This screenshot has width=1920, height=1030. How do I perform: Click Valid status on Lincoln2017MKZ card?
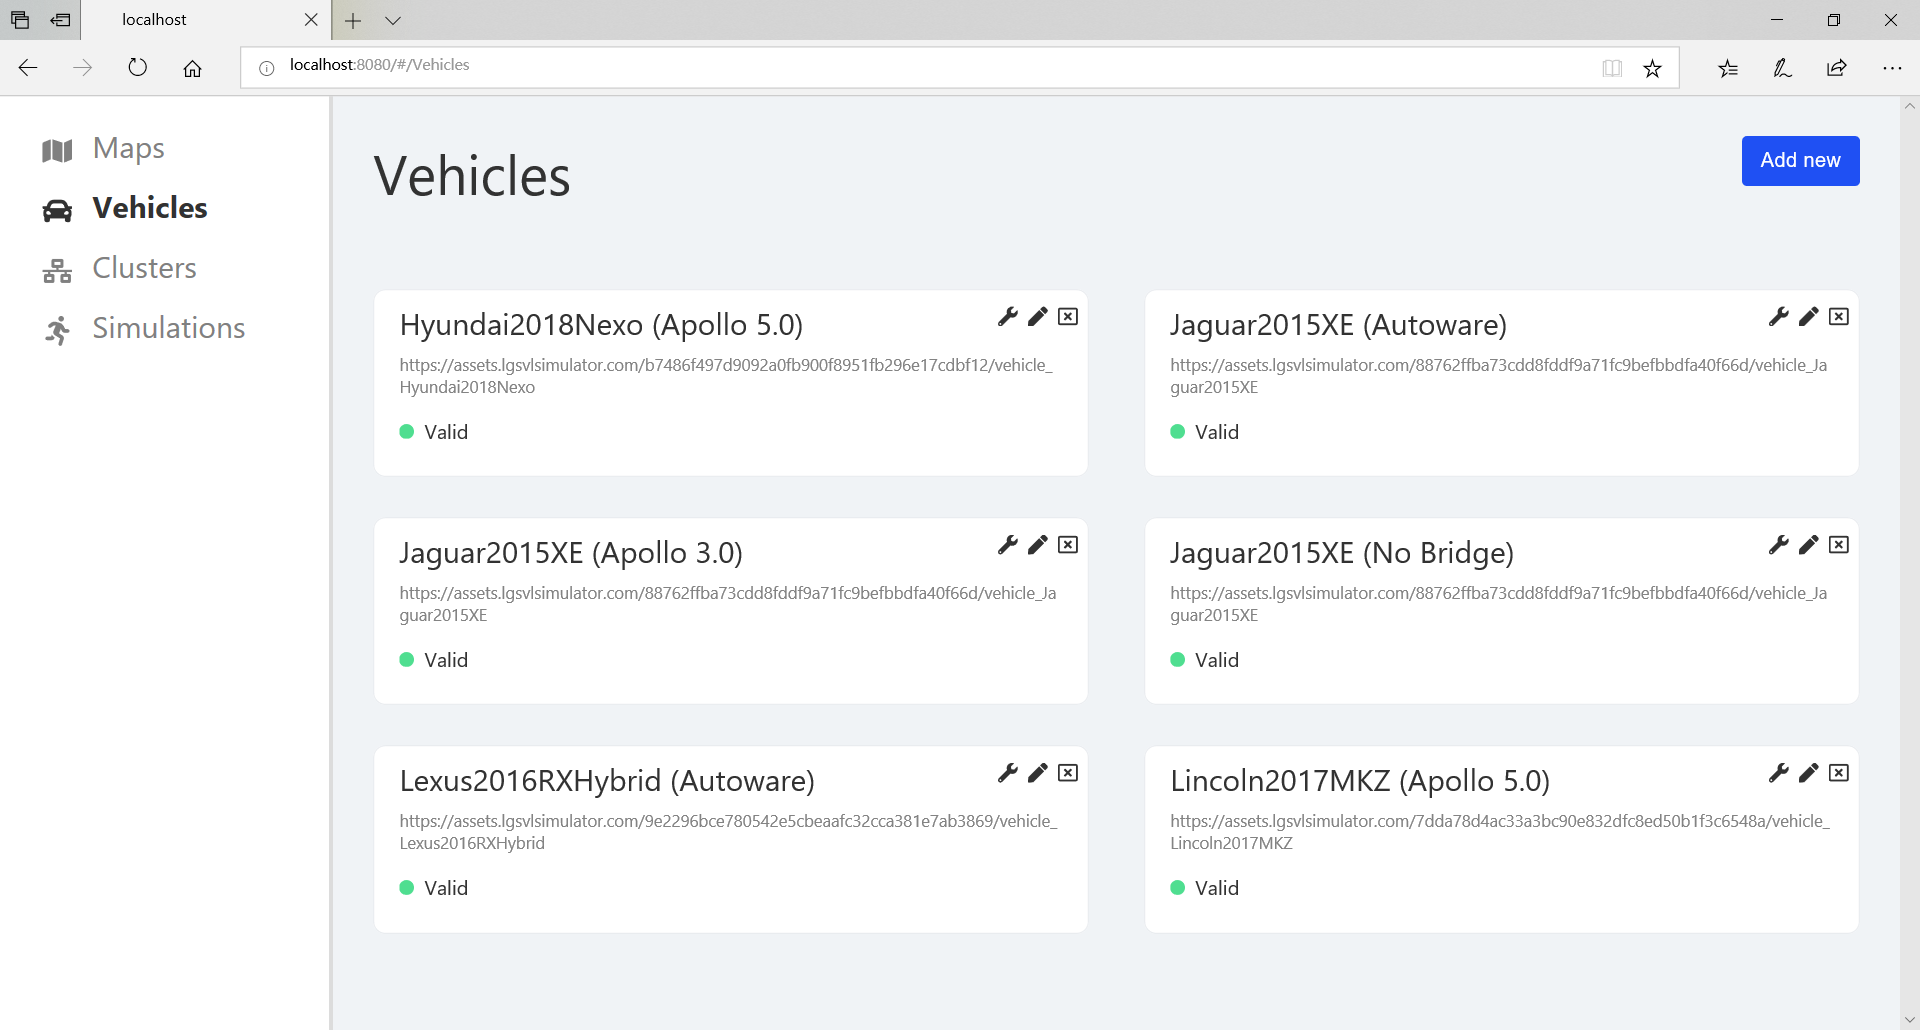pos(1205,888)
